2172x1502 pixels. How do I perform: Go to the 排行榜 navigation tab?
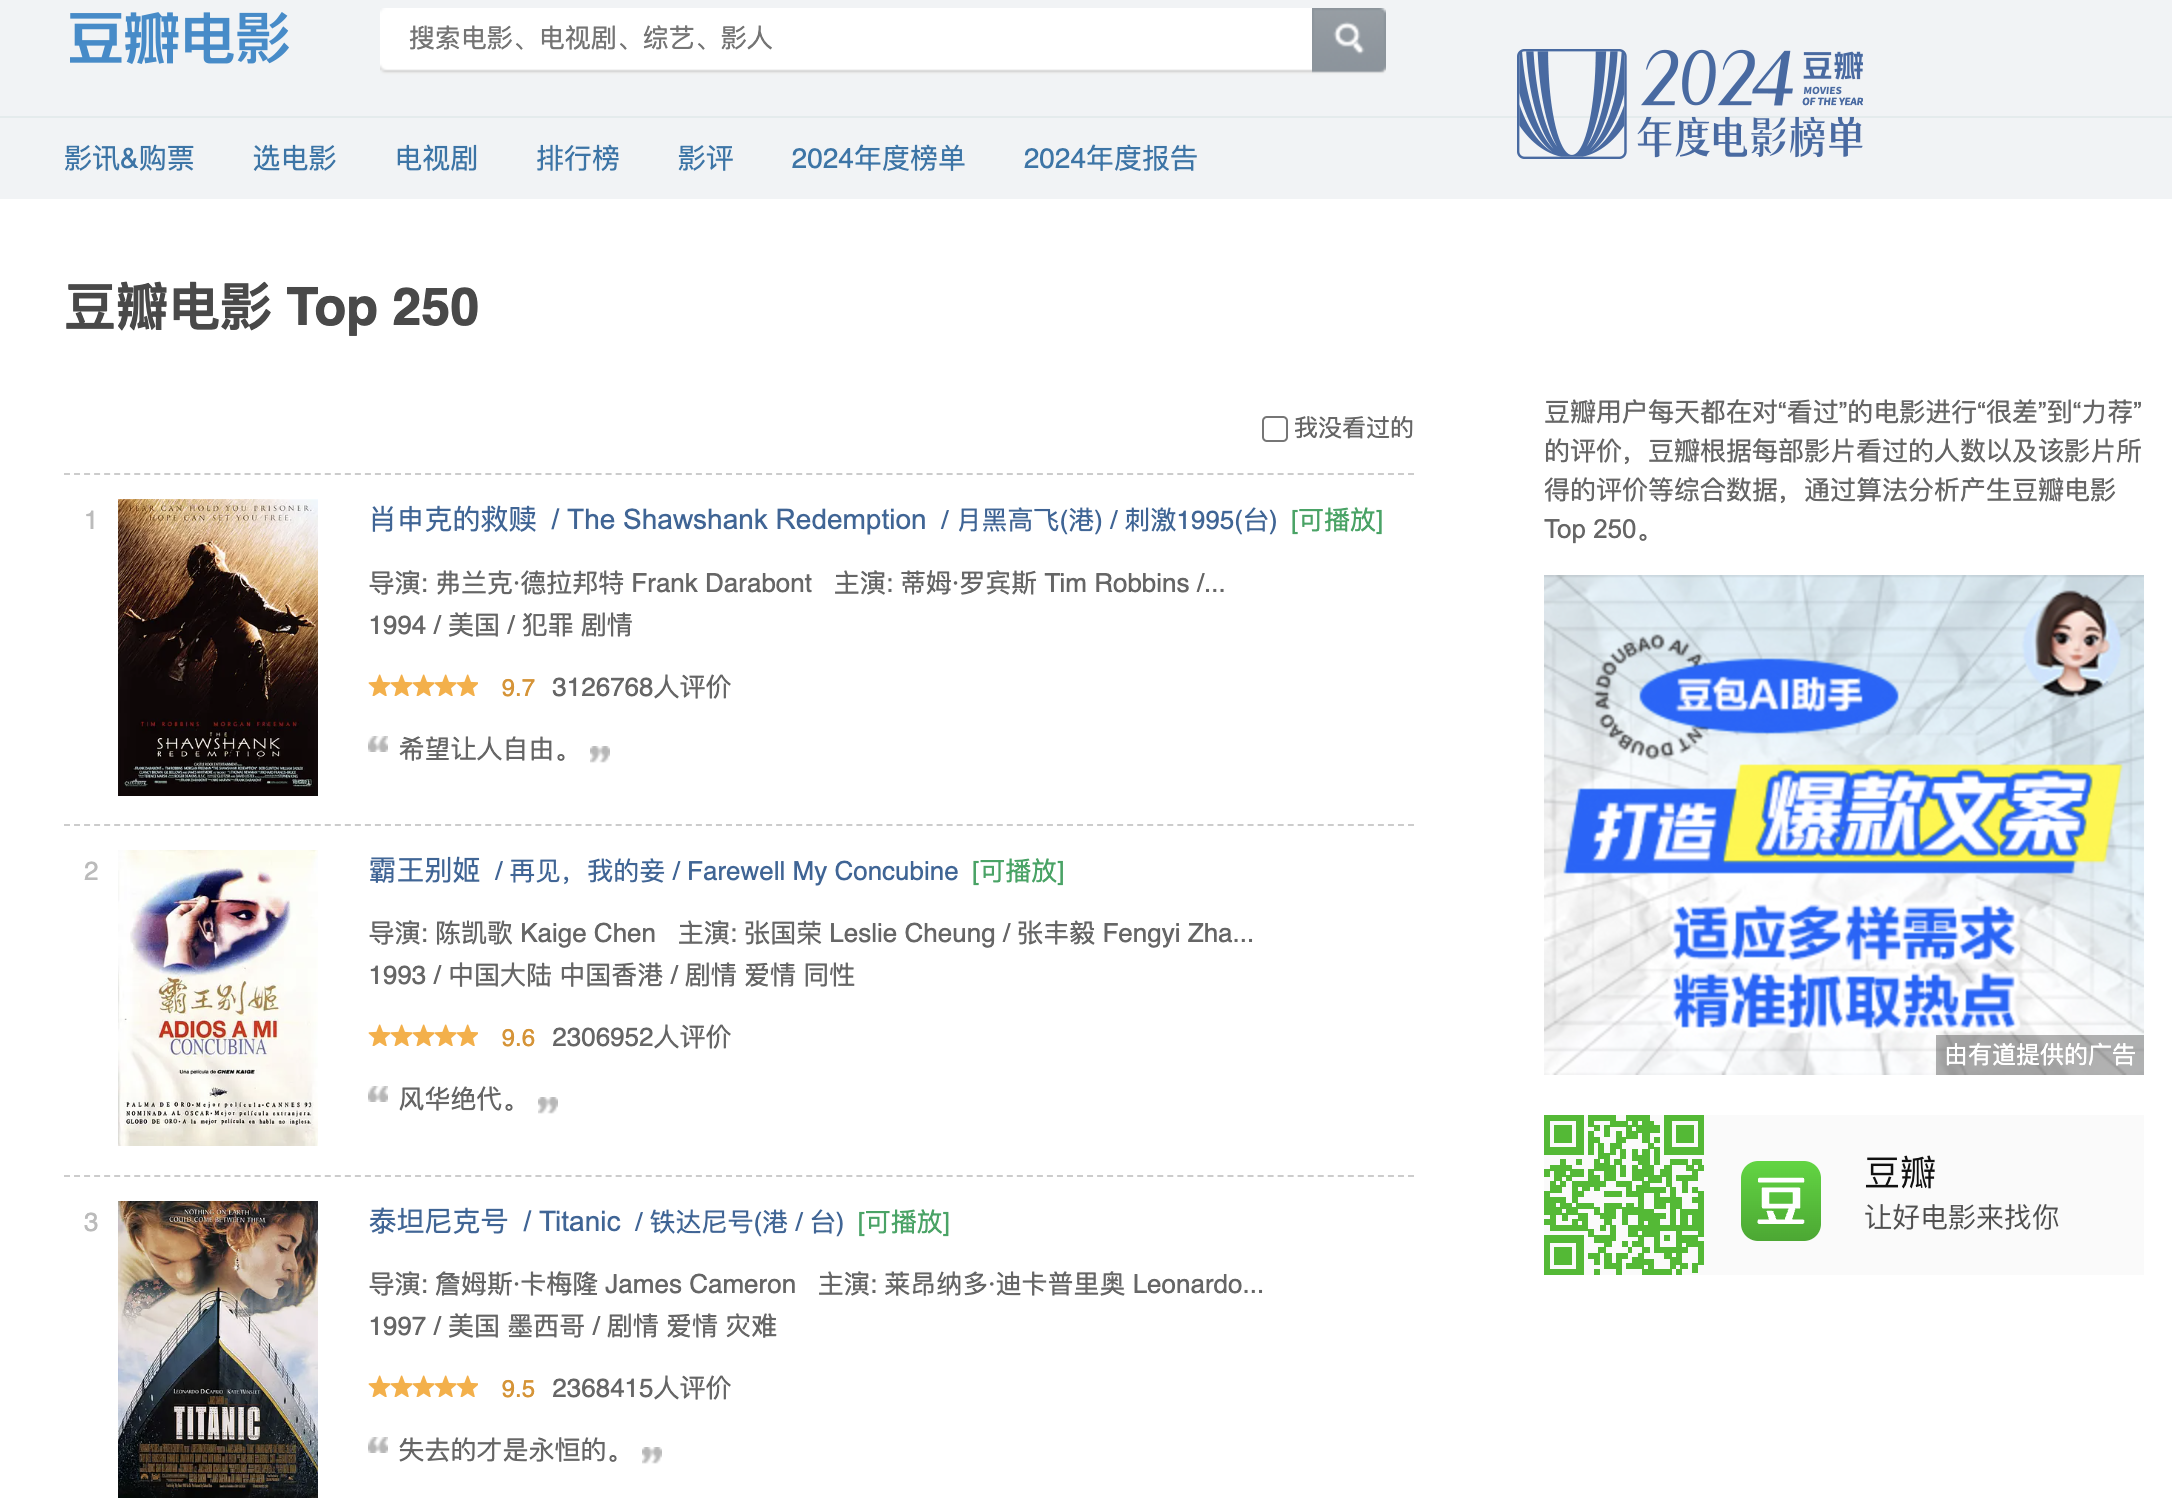[577, 158]
